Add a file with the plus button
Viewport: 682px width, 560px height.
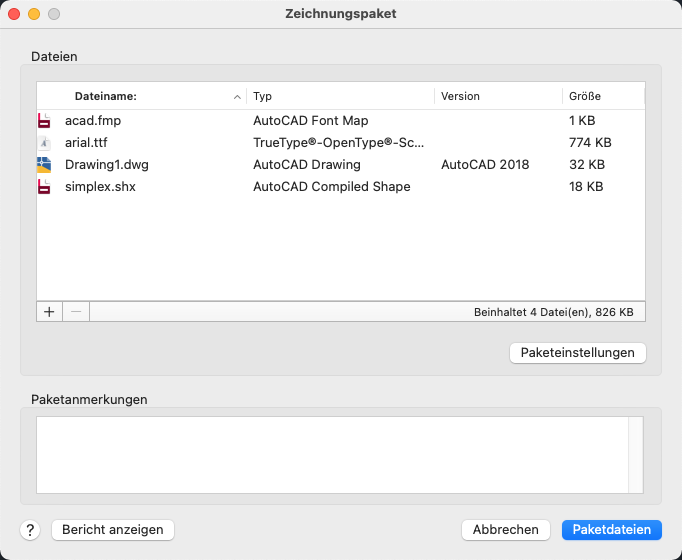[49, 312]
